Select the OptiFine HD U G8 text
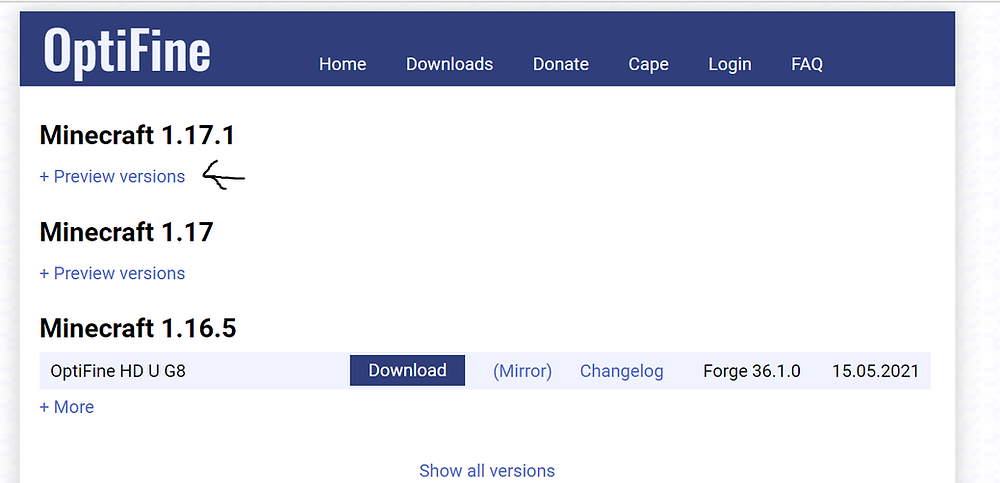The height and width of the screenshot is (483, 1000). pos(118,371)
